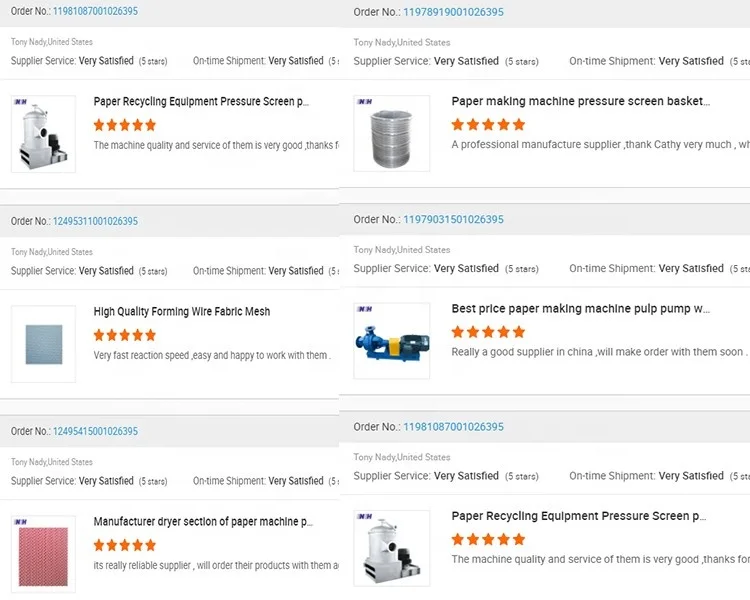
Task: Click the pressure screen basket product thumbnail
Action: (x=392, y=133)
